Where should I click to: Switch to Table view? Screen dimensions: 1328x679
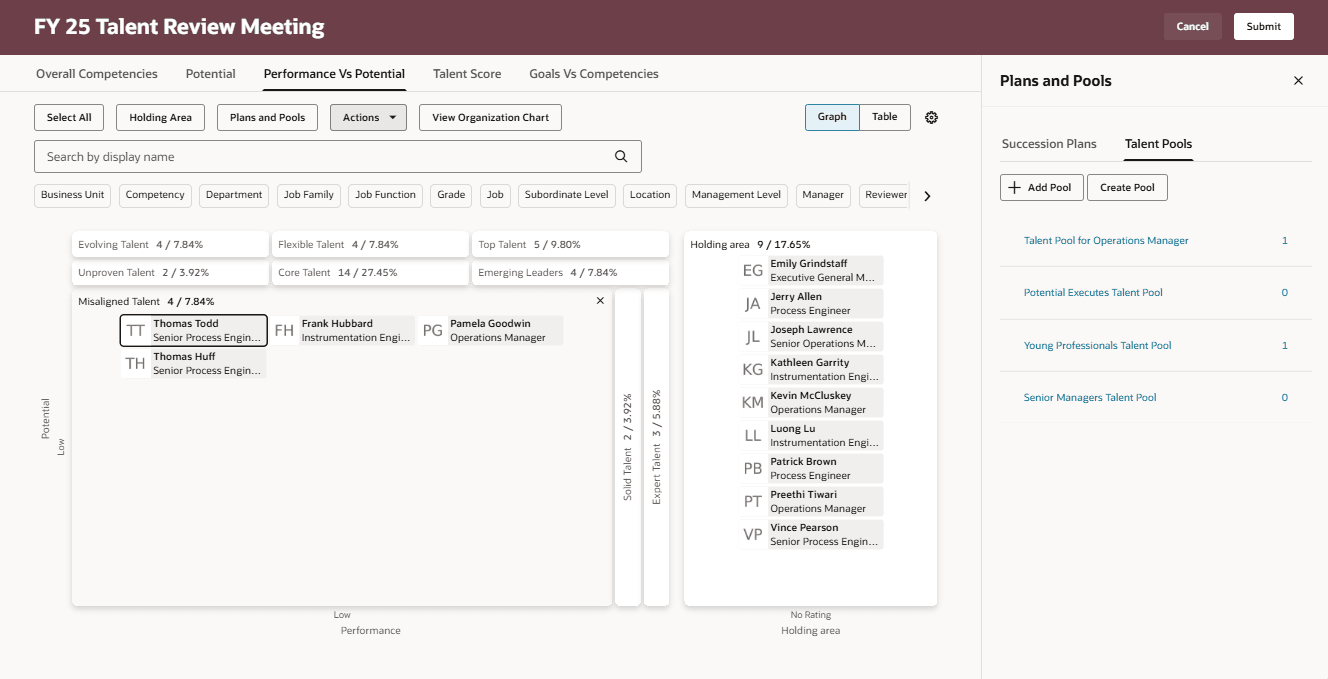(885, 117)
